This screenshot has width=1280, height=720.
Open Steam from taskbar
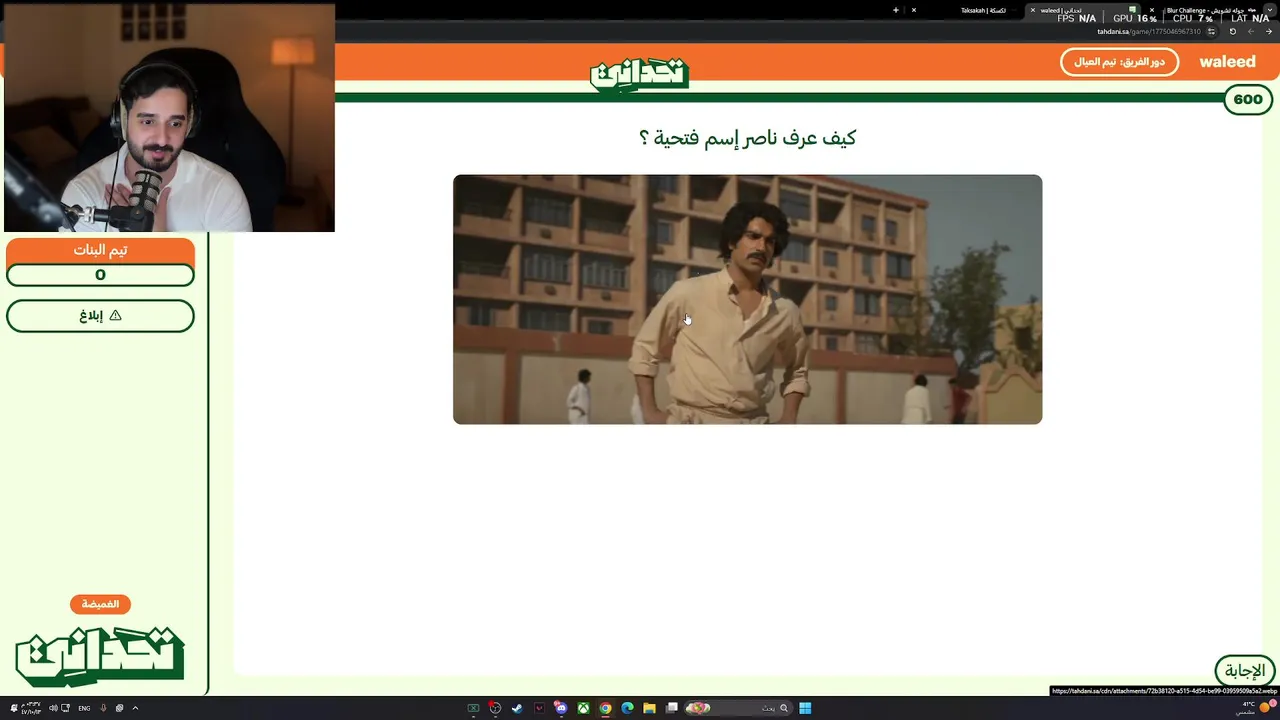517,708
